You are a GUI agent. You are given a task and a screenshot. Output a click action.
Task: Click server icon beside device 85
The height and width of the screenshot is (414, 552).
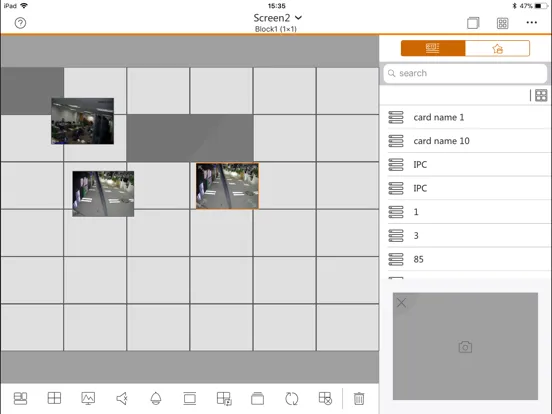click(x=396, y=259)
